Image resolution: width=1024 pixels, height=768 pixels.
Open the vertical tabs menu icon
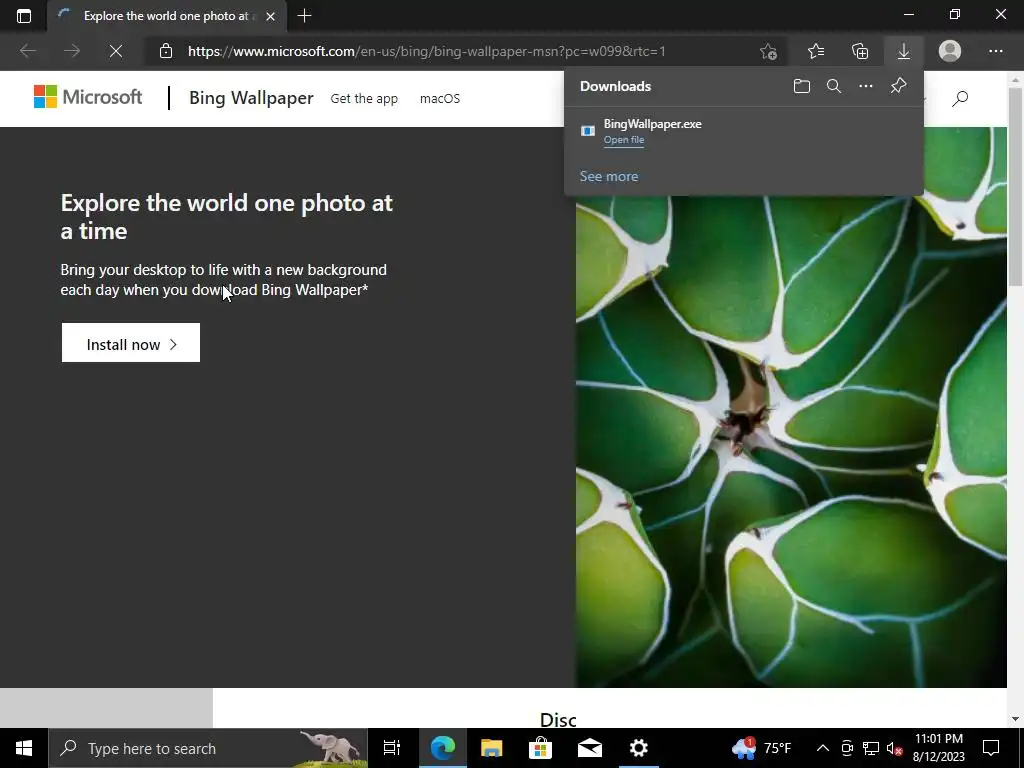point(24,16)
